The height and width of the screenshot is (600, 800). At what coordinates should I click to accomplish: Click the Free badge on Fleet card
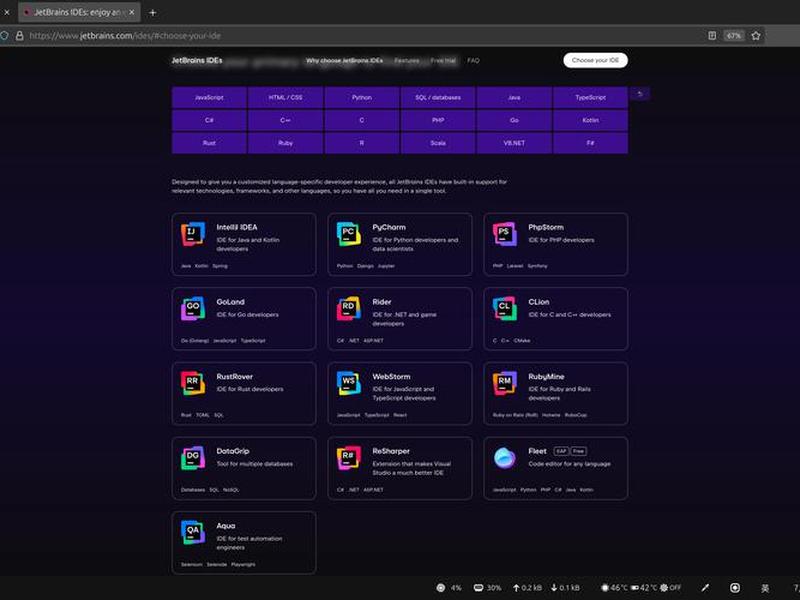click(x=579, y=451)
